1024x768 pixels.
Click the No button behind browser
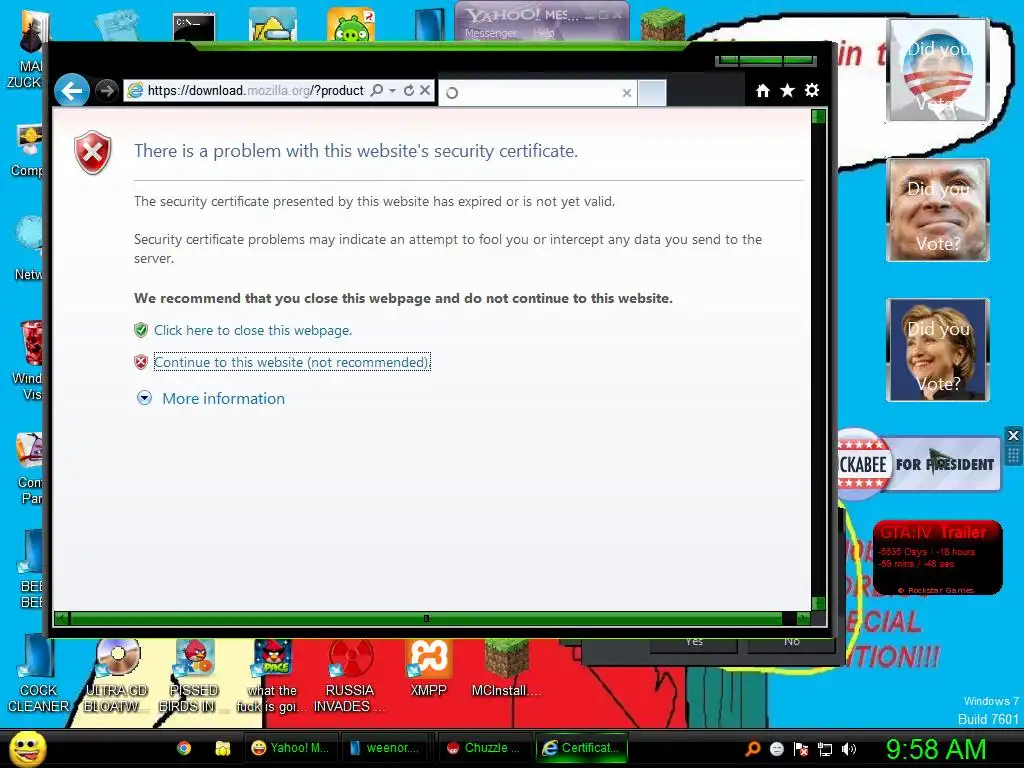point(792,643)
